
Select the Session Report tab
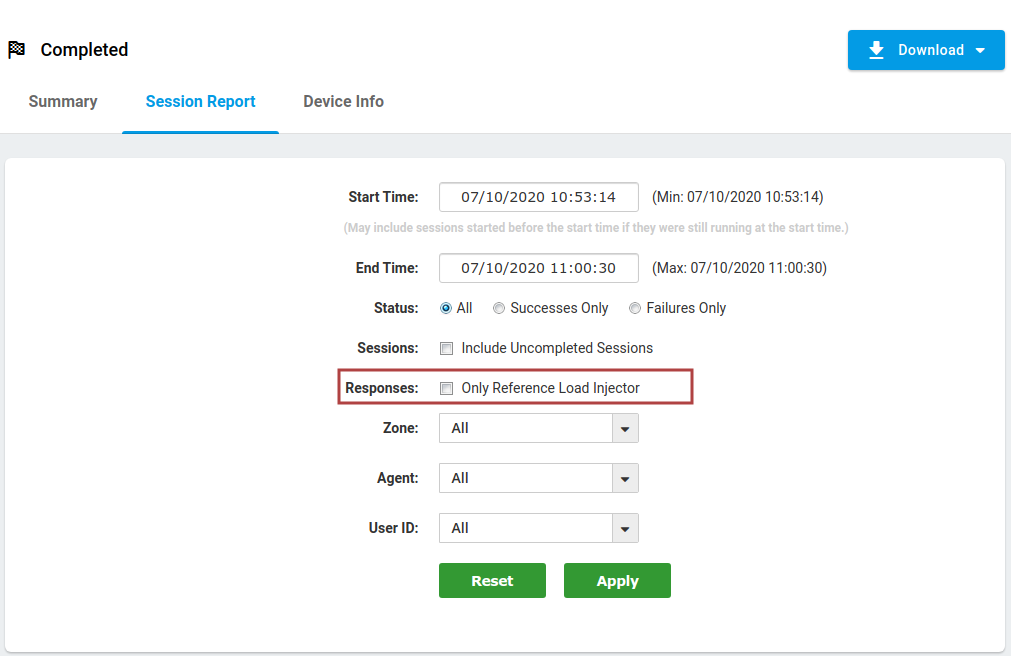[200, 101]
